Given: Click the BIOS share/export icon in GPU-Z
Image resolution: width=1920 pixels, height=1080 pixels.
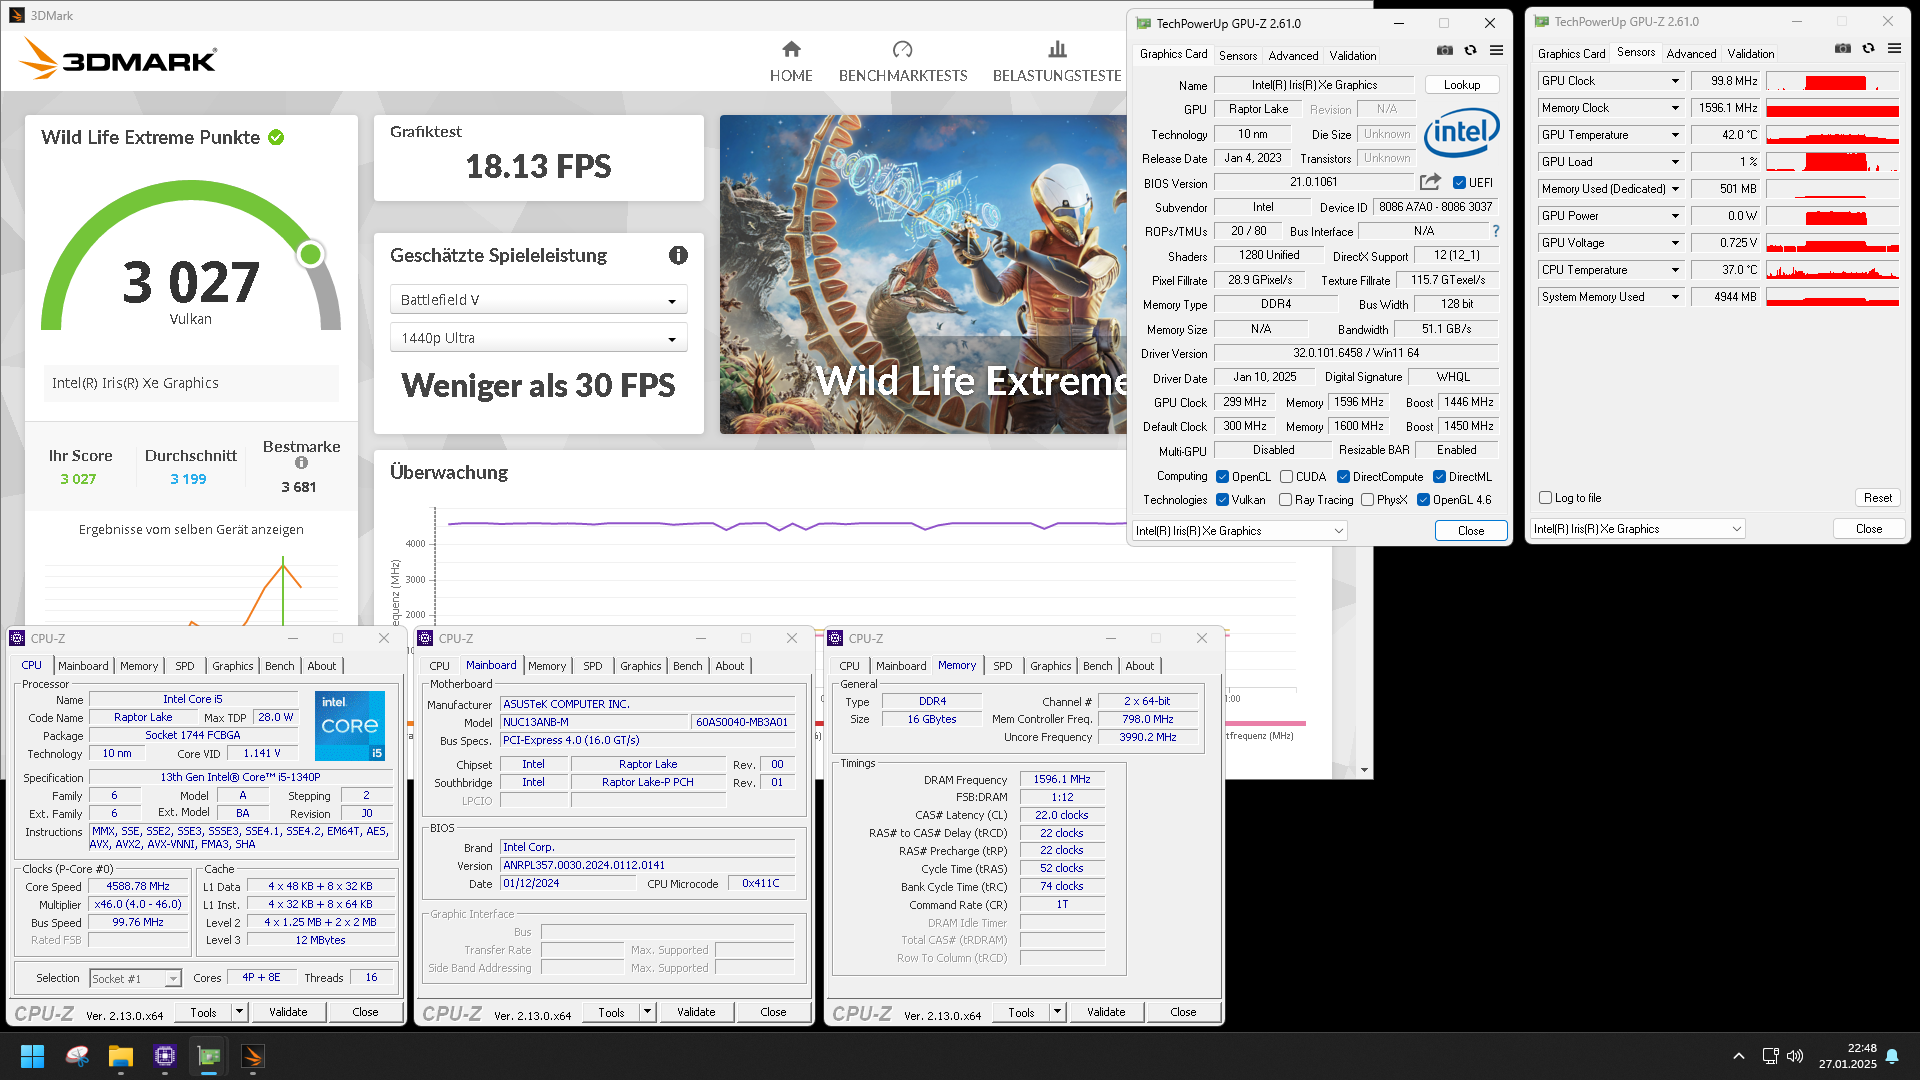Looking at the screenshot, I should point(1430,182).
